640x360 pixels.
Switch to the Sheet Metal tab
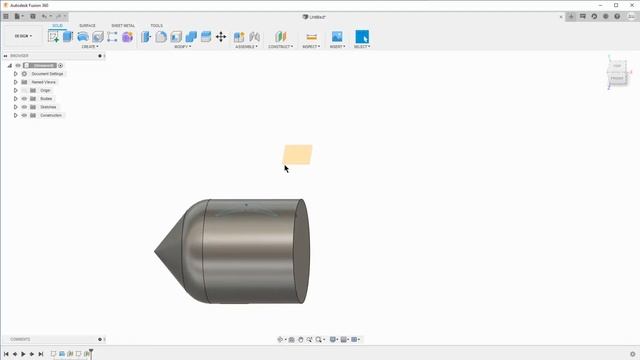pos(123,25)
